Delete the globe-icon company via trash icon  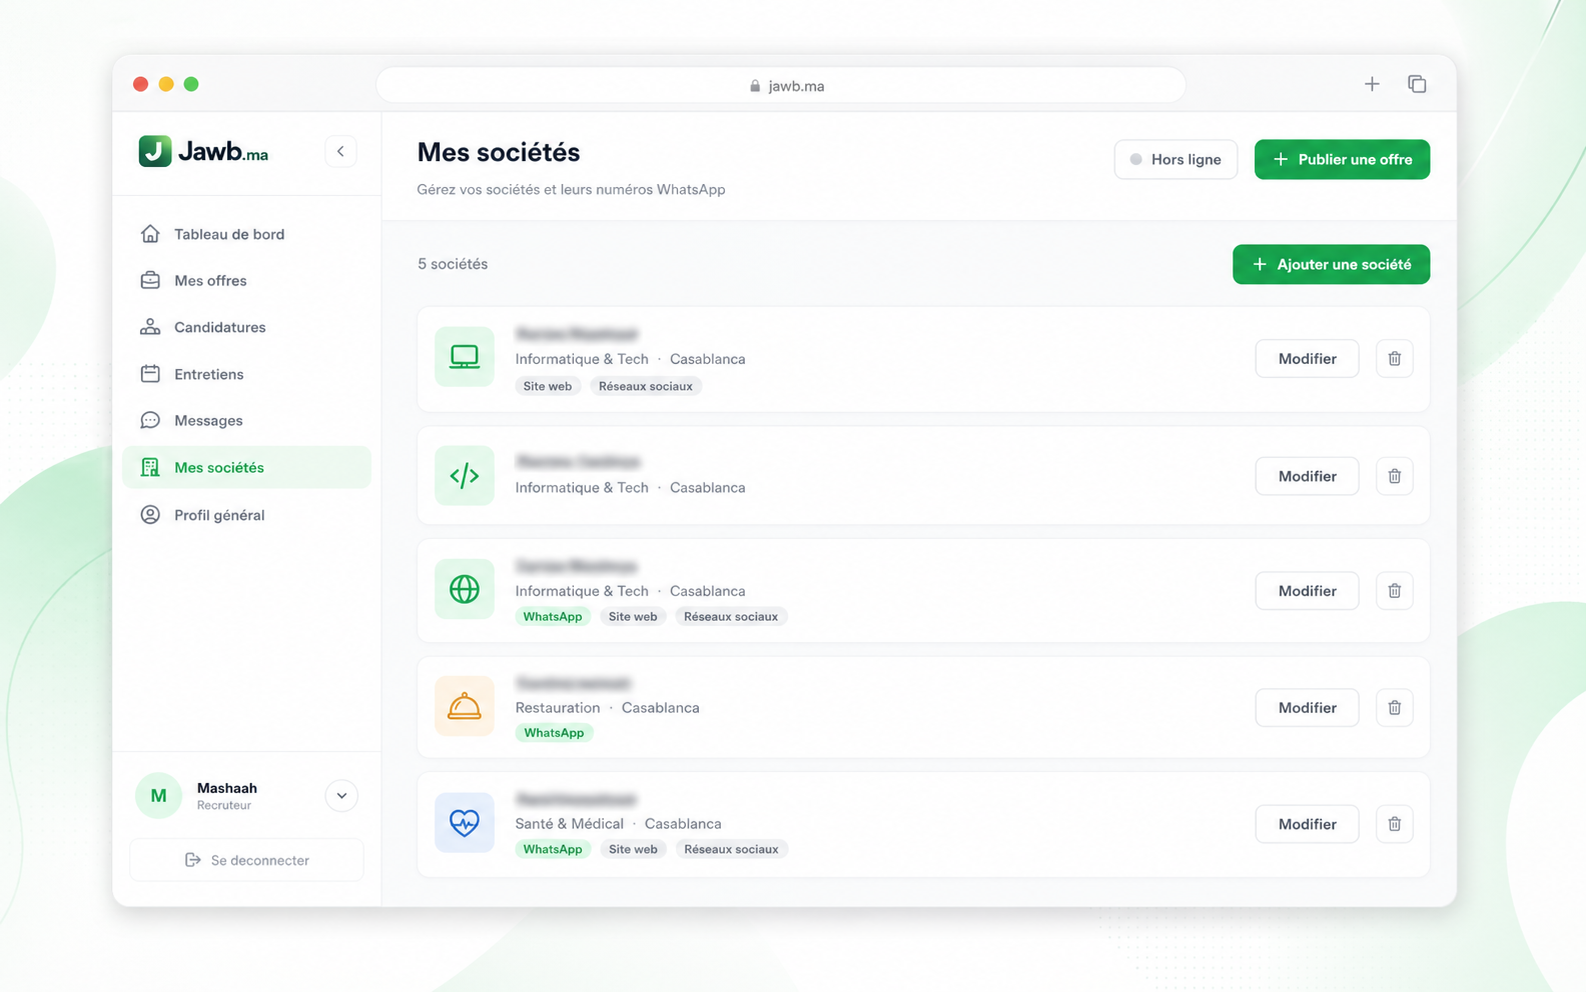pos(1394,591)
